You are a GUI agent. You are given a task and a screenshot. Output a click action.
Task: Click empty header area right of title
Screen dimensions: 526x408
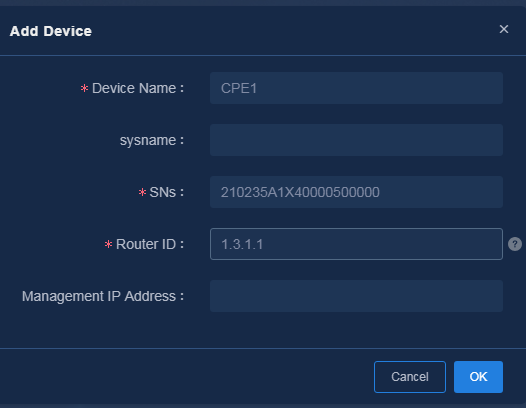pyautogui.click(x=295, y=31)
